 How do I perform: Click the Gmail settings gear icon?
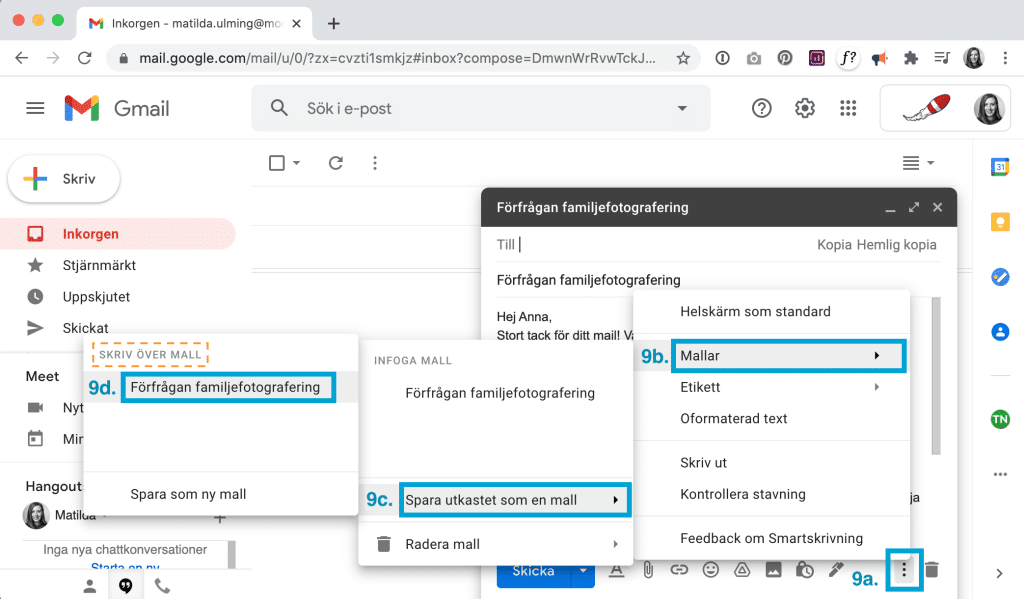click(x=804, y=108)
